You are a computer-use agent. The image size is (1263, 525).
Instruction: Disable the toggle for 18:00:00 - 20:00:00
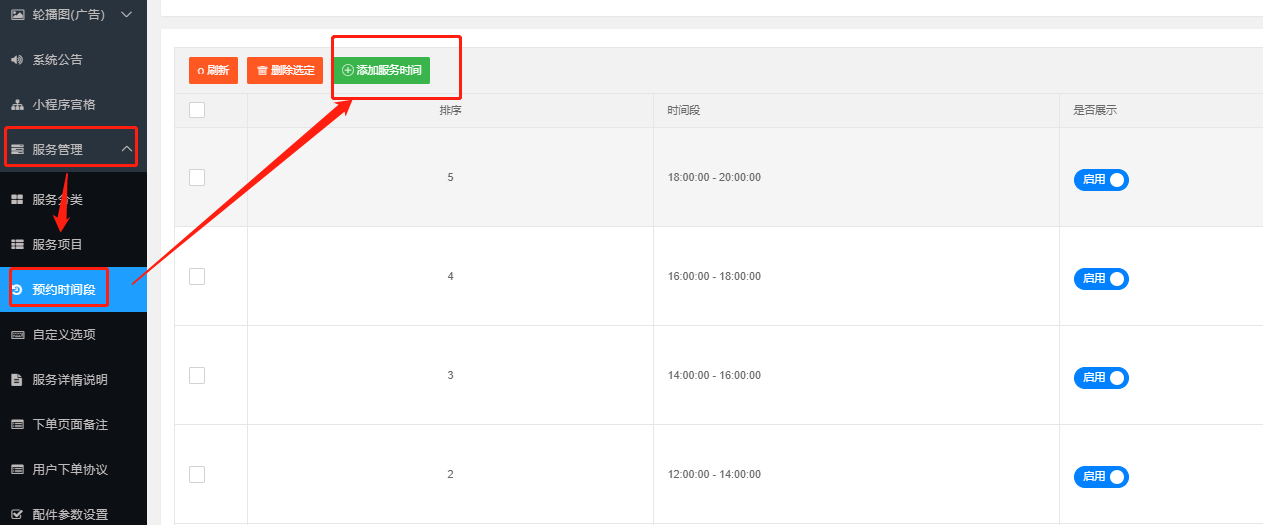(1101, 180)
